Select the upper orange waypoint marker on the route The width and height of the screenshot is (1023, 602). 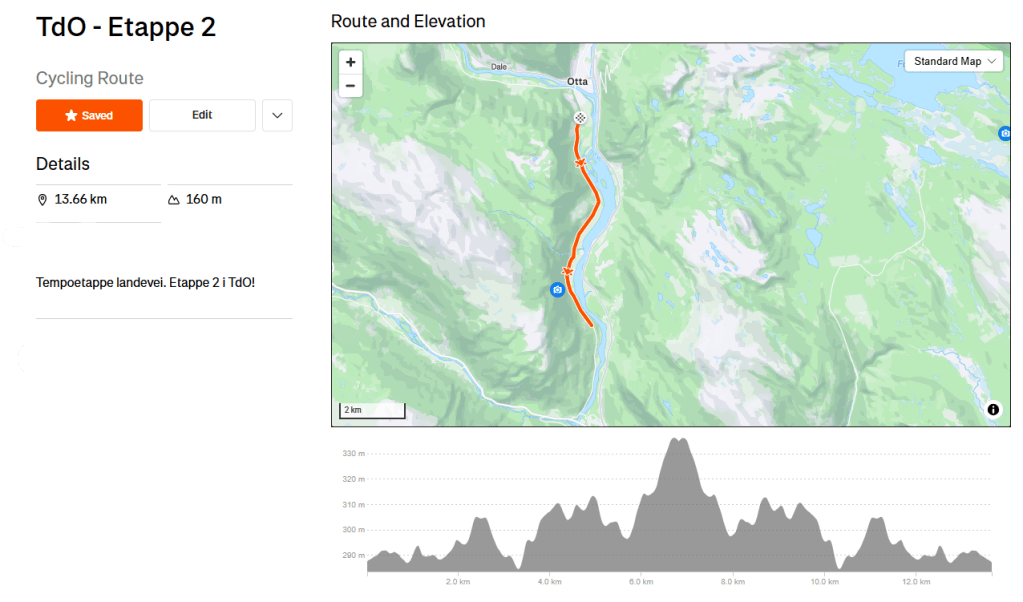(x=580, y=161)
